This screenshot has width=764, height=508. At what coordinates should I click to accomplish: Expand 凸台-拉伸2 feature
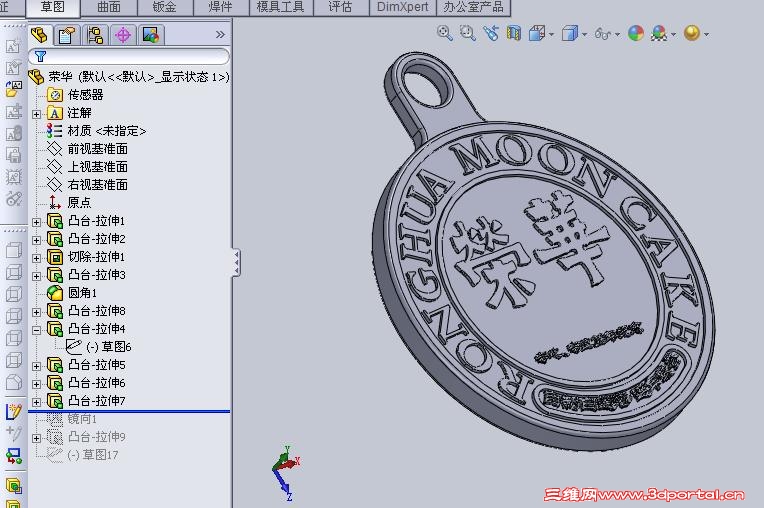click(x=37, y=241)
